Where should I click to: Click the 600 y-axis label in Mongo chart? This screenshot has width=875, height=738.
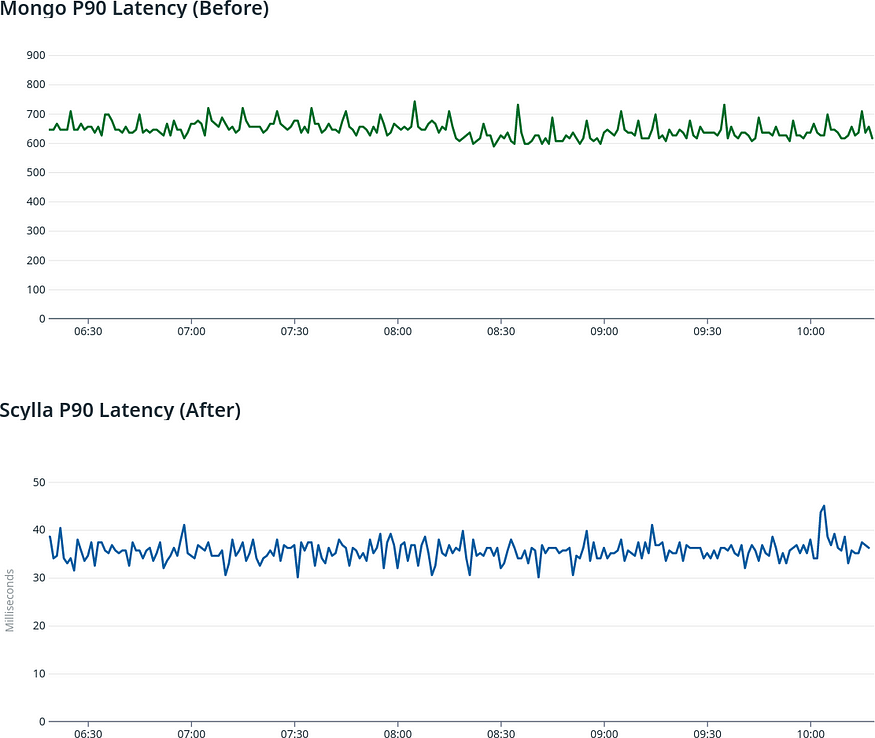click(36, 143)
